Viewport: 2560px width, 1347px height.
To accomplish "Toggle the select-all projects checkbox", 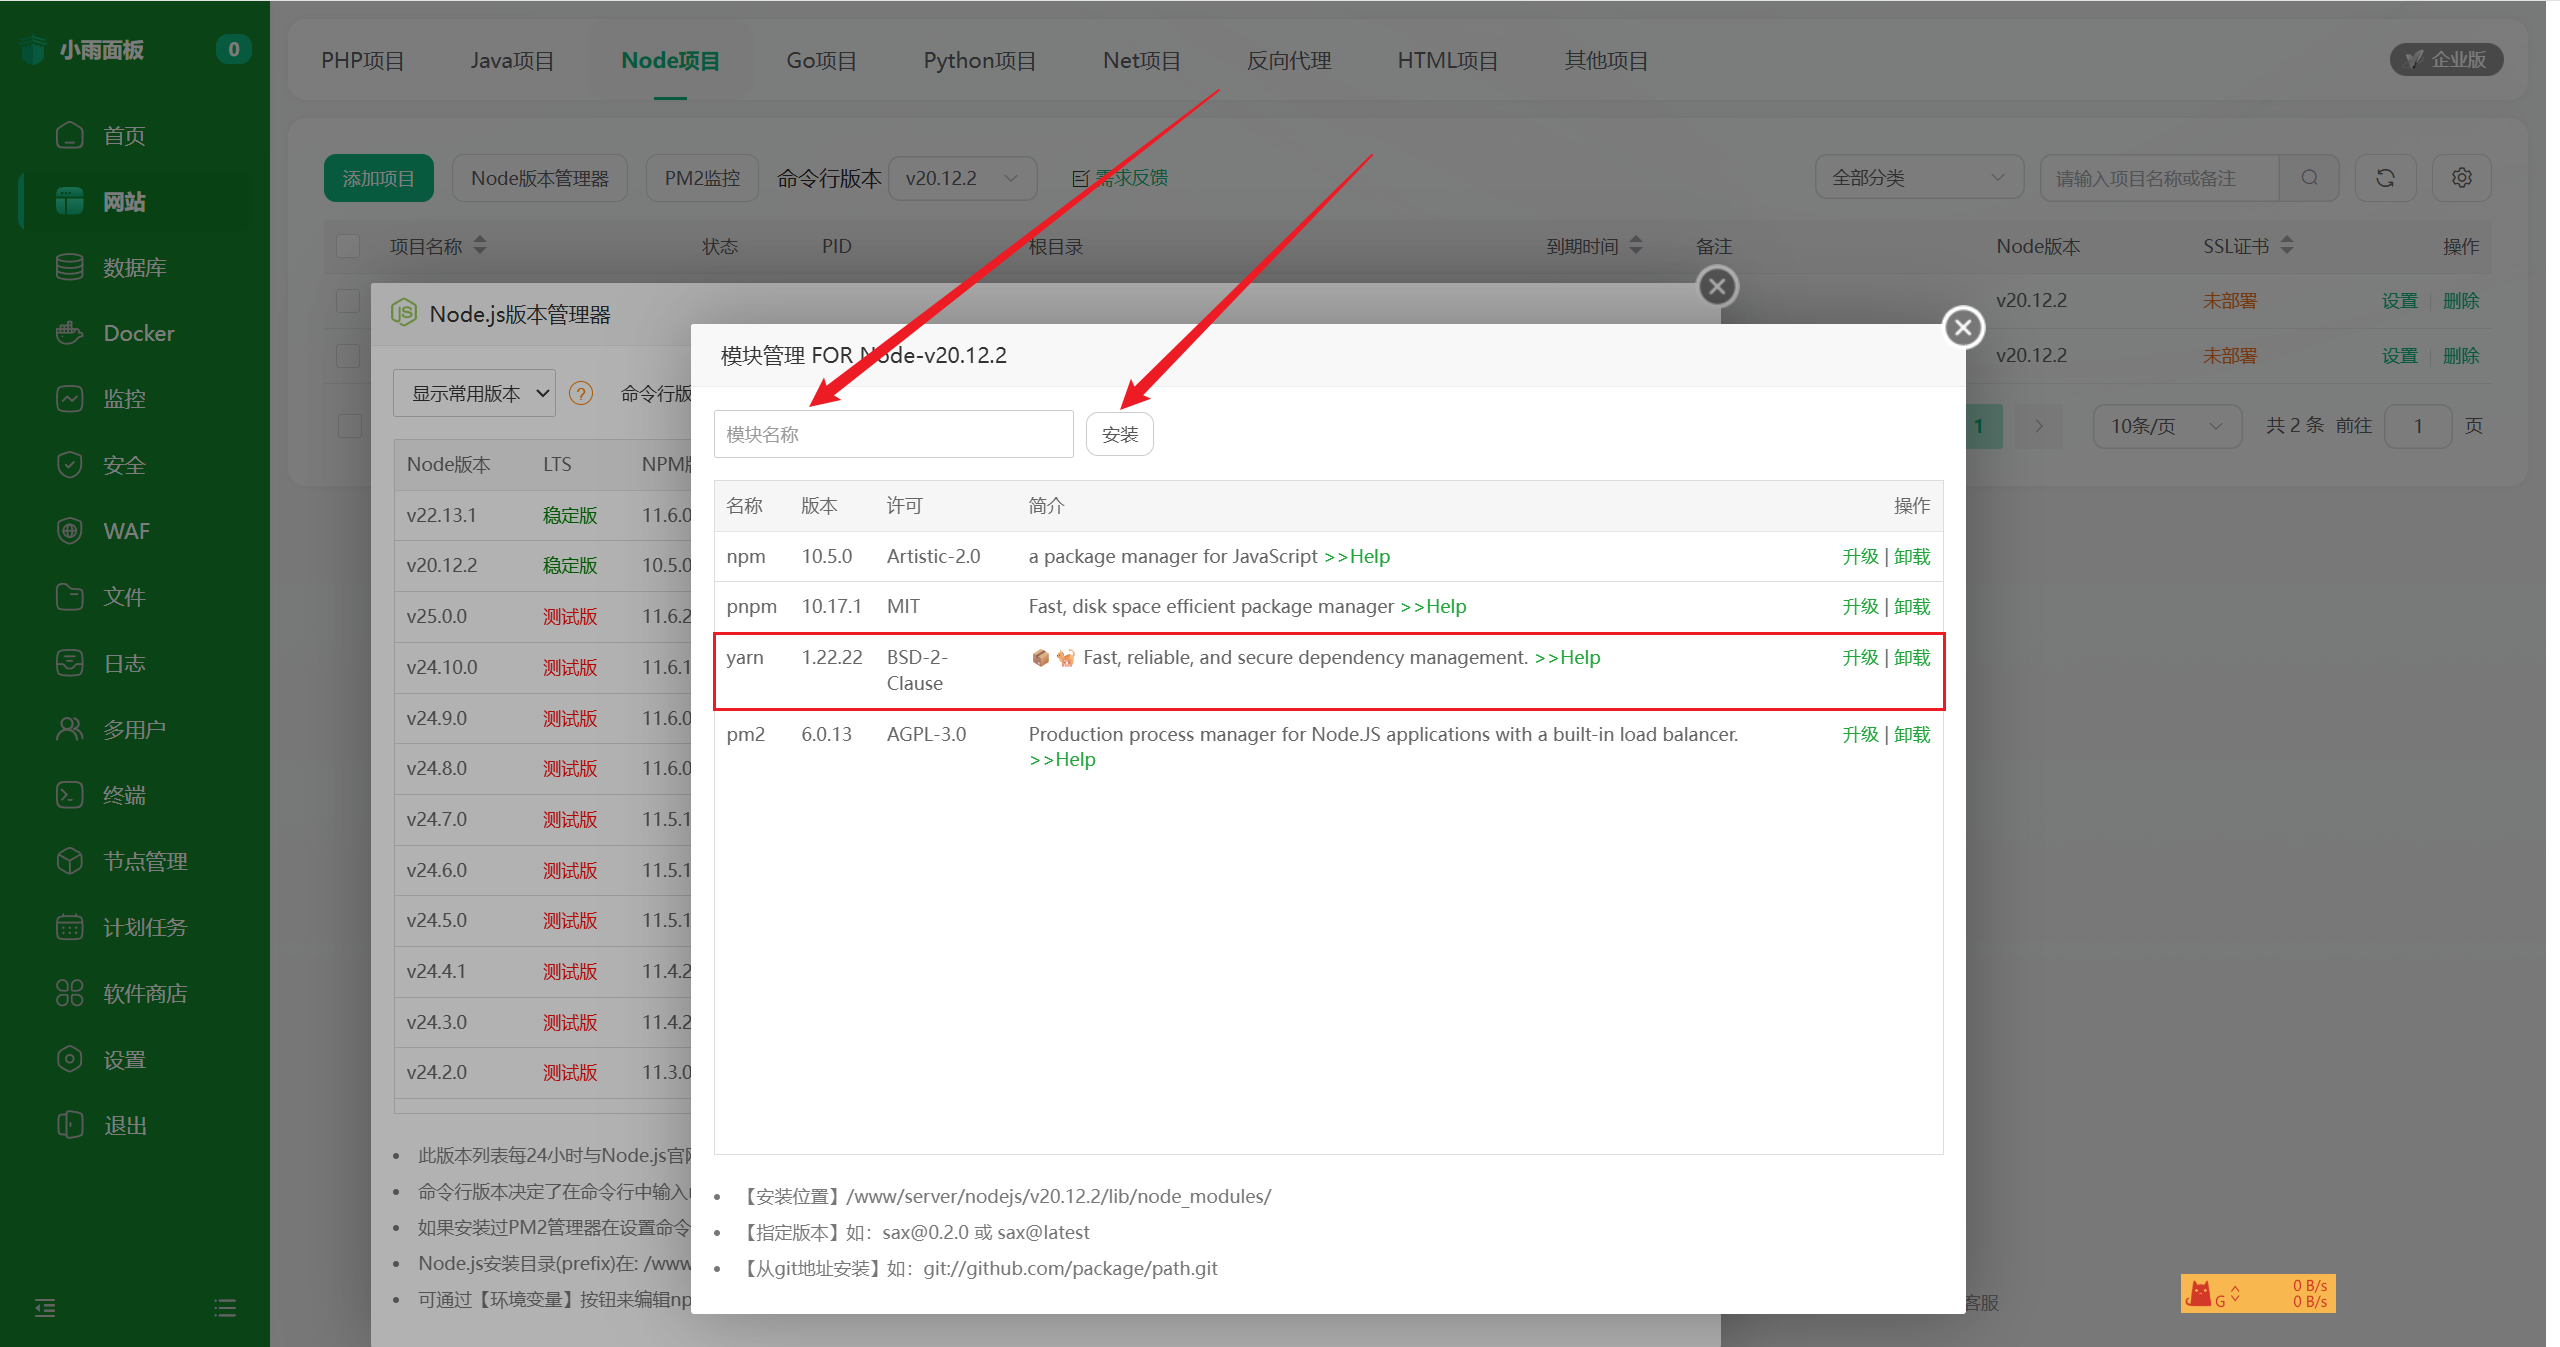I will click(348, 246).
